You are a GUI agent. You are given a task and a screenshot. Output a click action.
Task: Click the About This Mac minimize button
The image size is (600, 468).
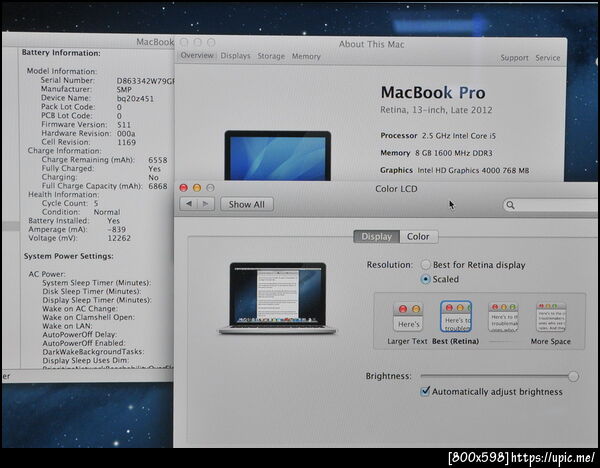tap(197, 42)
